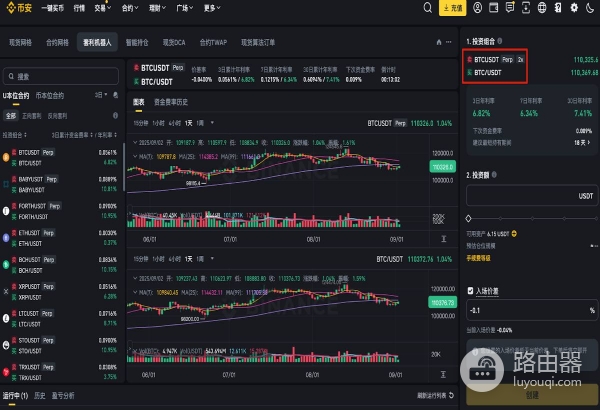Click the info icon in the filter row
Image resolution: width=600 pixels, height=410 pixels.
[x=115, y=115]
